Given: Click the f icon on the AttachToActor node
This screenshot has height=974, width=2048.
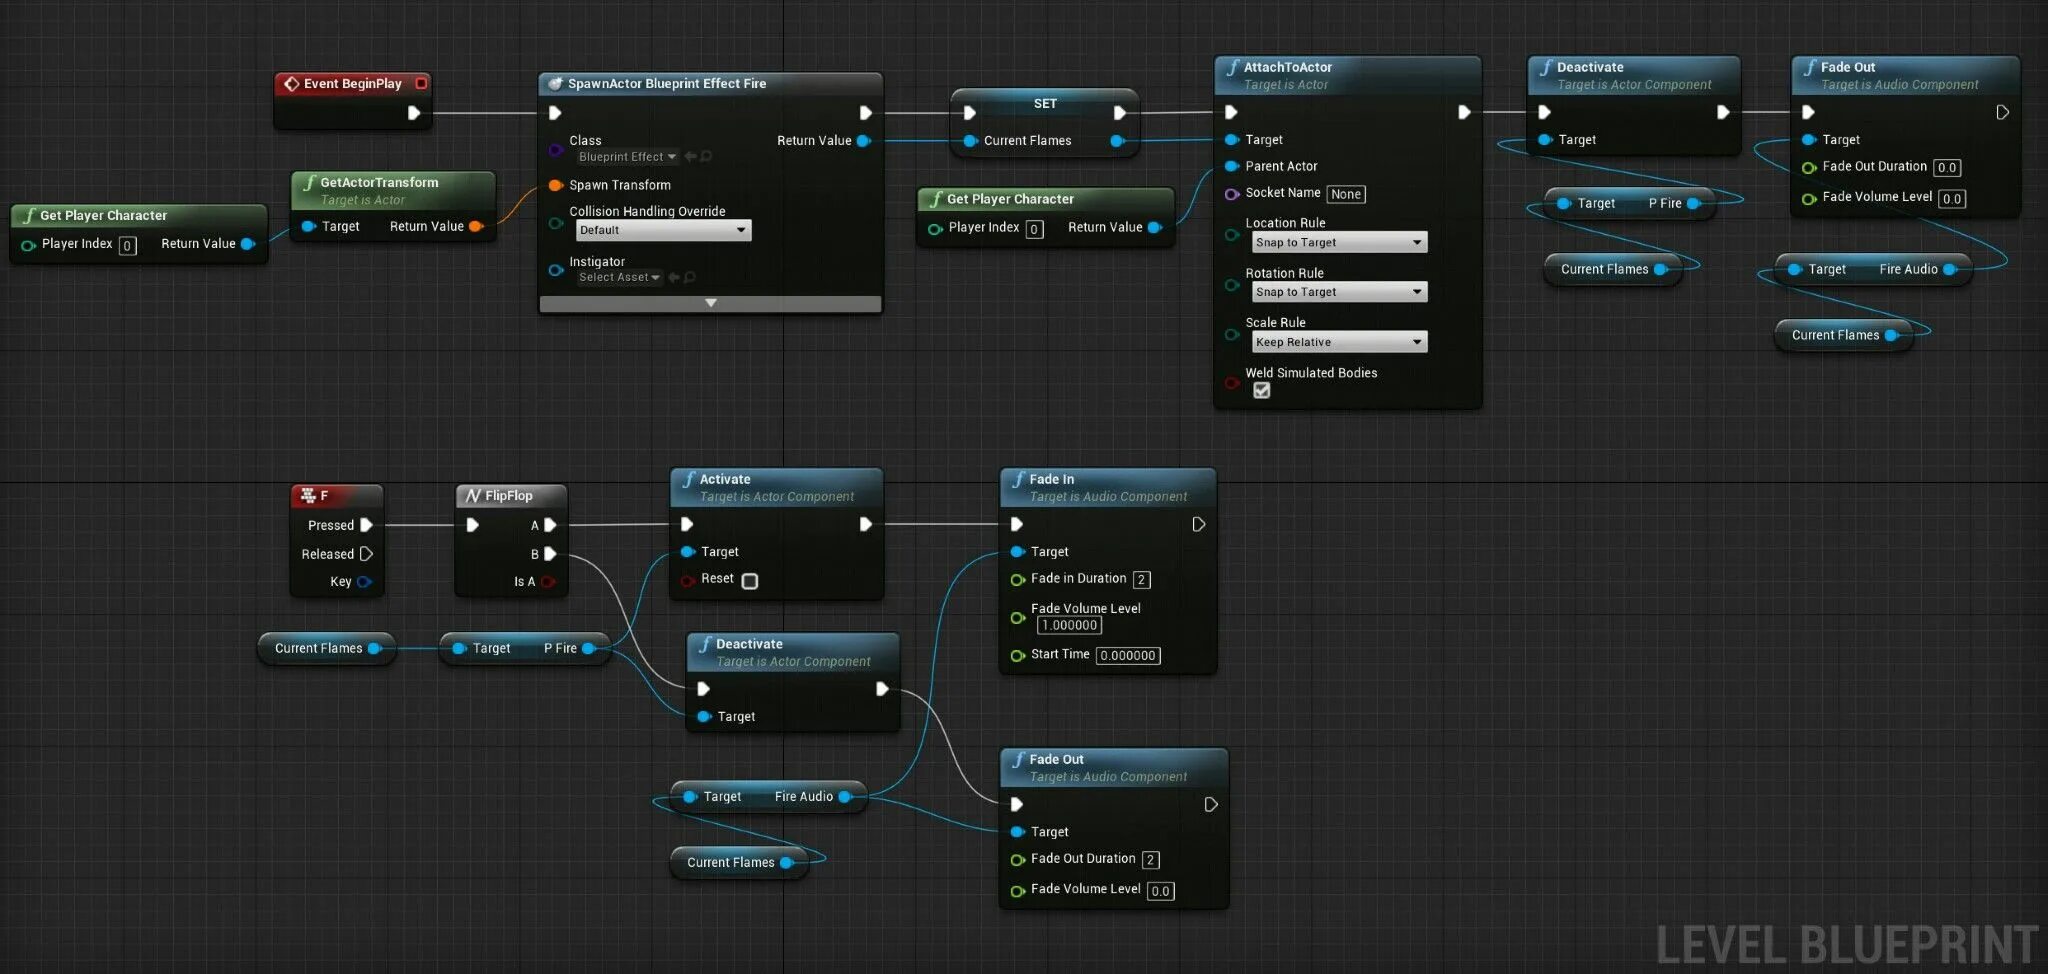Looking at the screenshot, I should (1233, 67).
